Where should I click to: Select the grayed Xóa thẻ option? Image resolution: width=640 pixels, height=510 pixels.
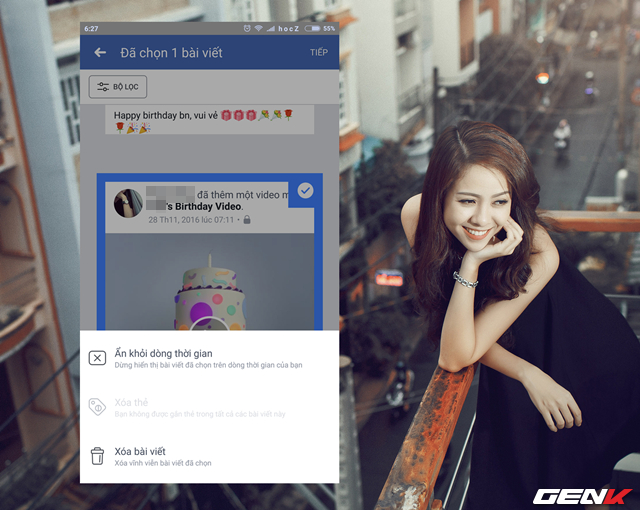click(209, 407)
